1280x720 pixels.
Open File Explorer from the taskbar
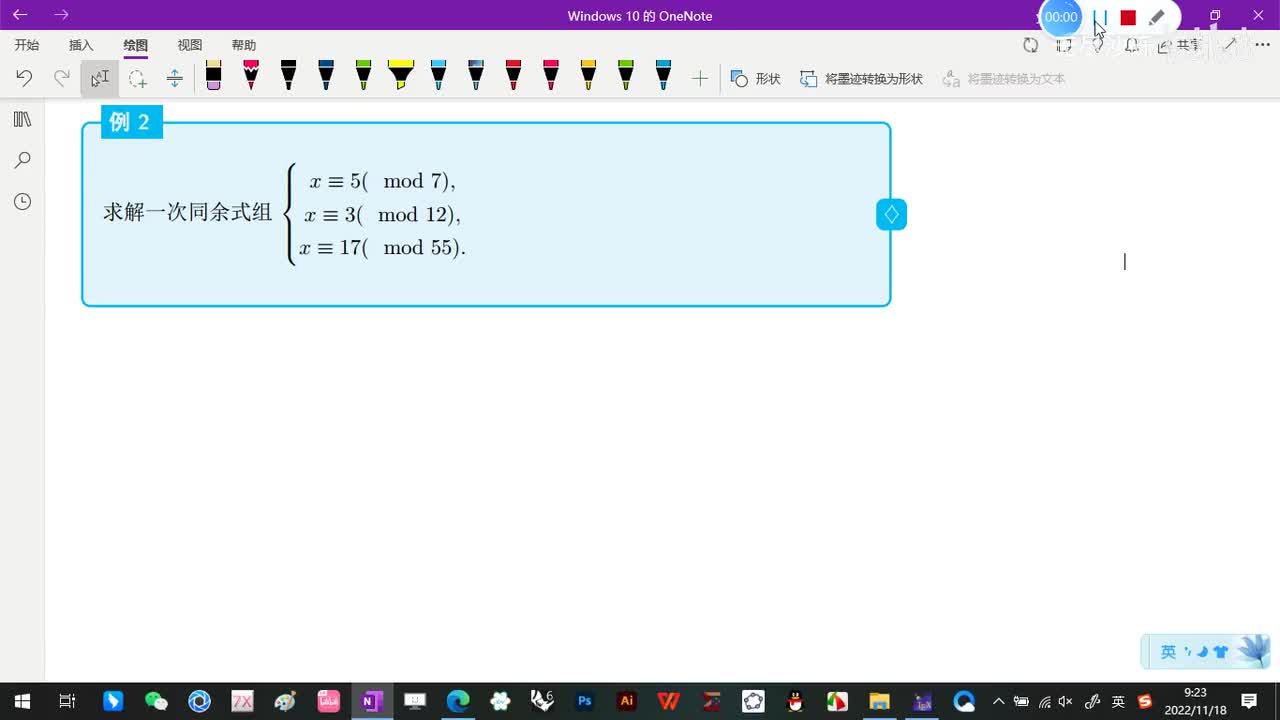click(879, 701)
